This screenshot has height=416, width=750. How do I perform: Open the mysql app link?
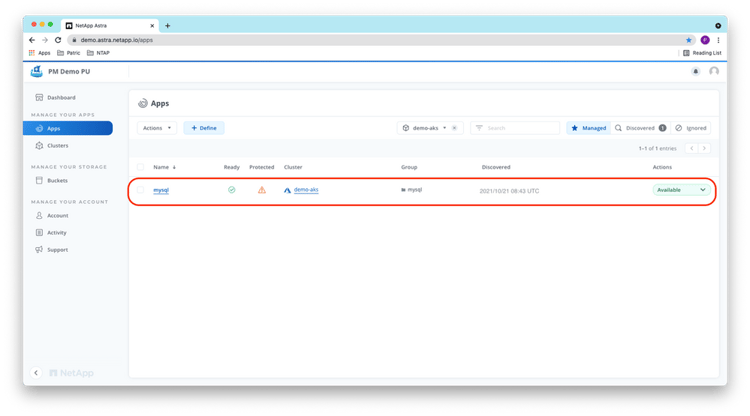pos(161,189)
